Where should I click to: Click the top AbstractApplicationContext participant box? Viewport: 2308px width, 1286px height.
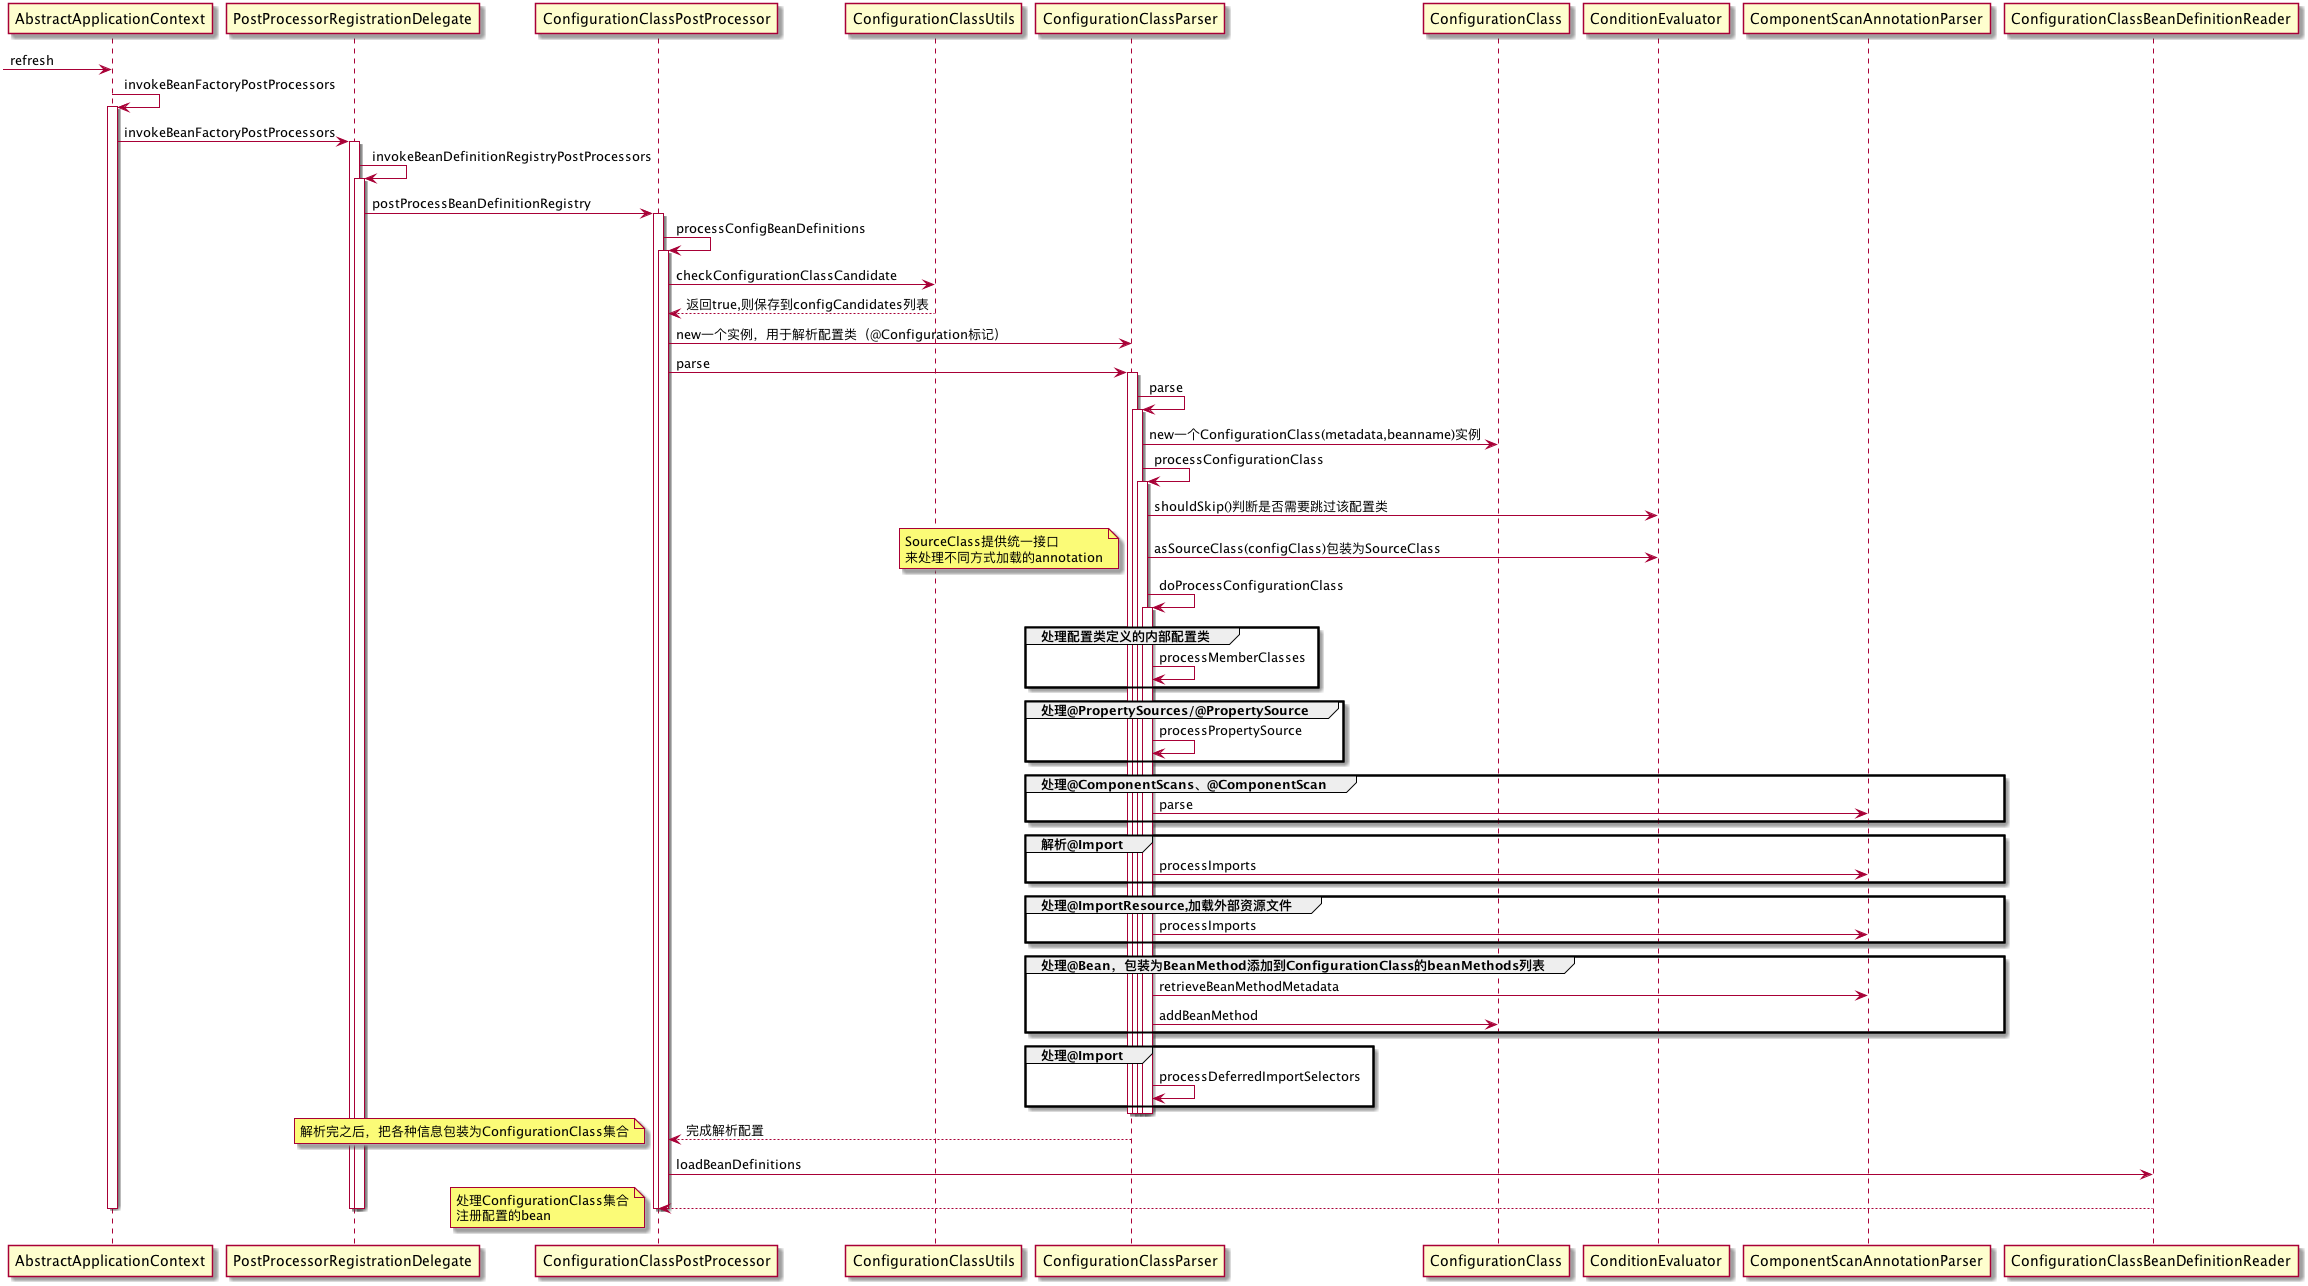coord(110,19)
